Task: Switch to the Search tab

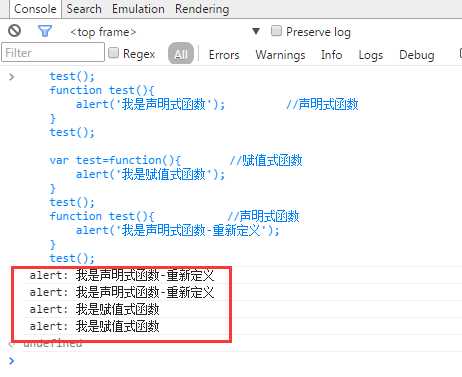Action: coord(84,9)
